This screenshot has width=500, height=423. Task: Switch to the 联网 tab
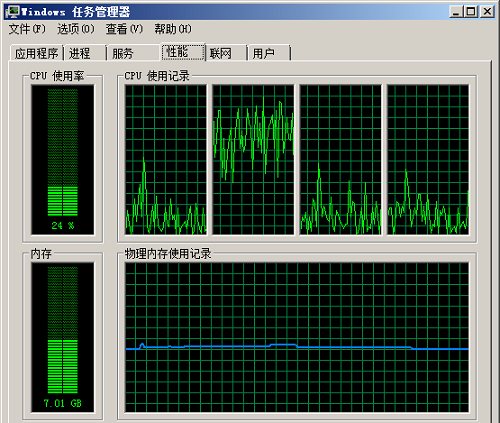(226, 53)
